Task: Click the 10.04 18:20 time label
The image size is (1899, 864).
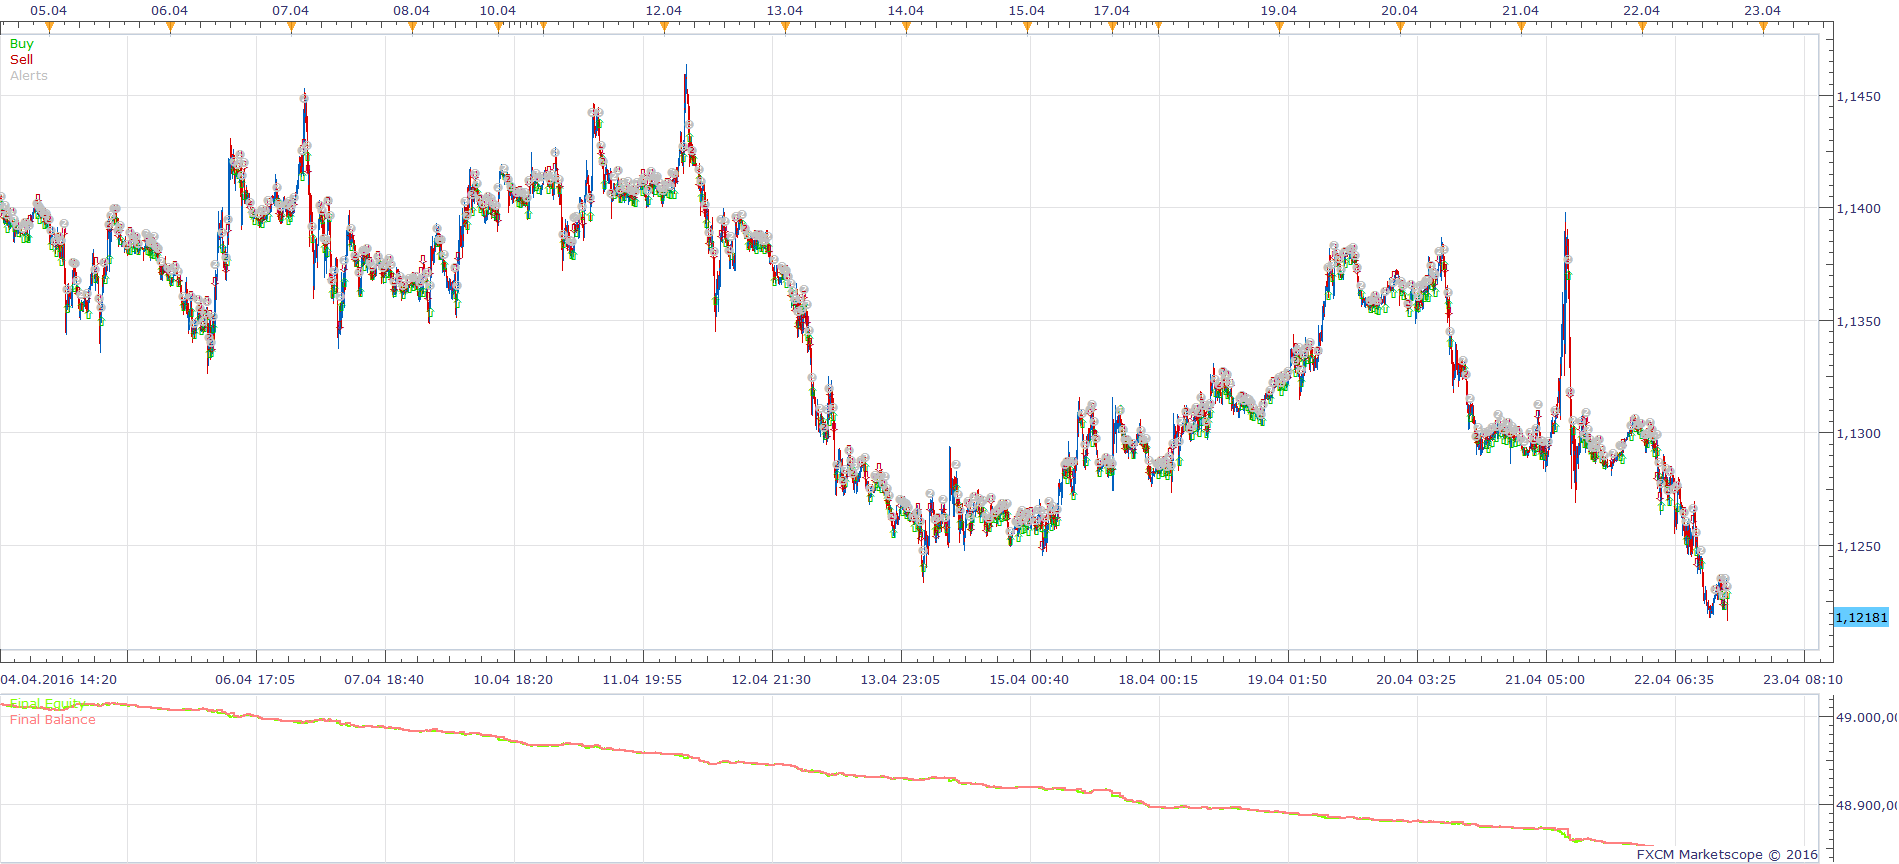Action: click(513, 679)
